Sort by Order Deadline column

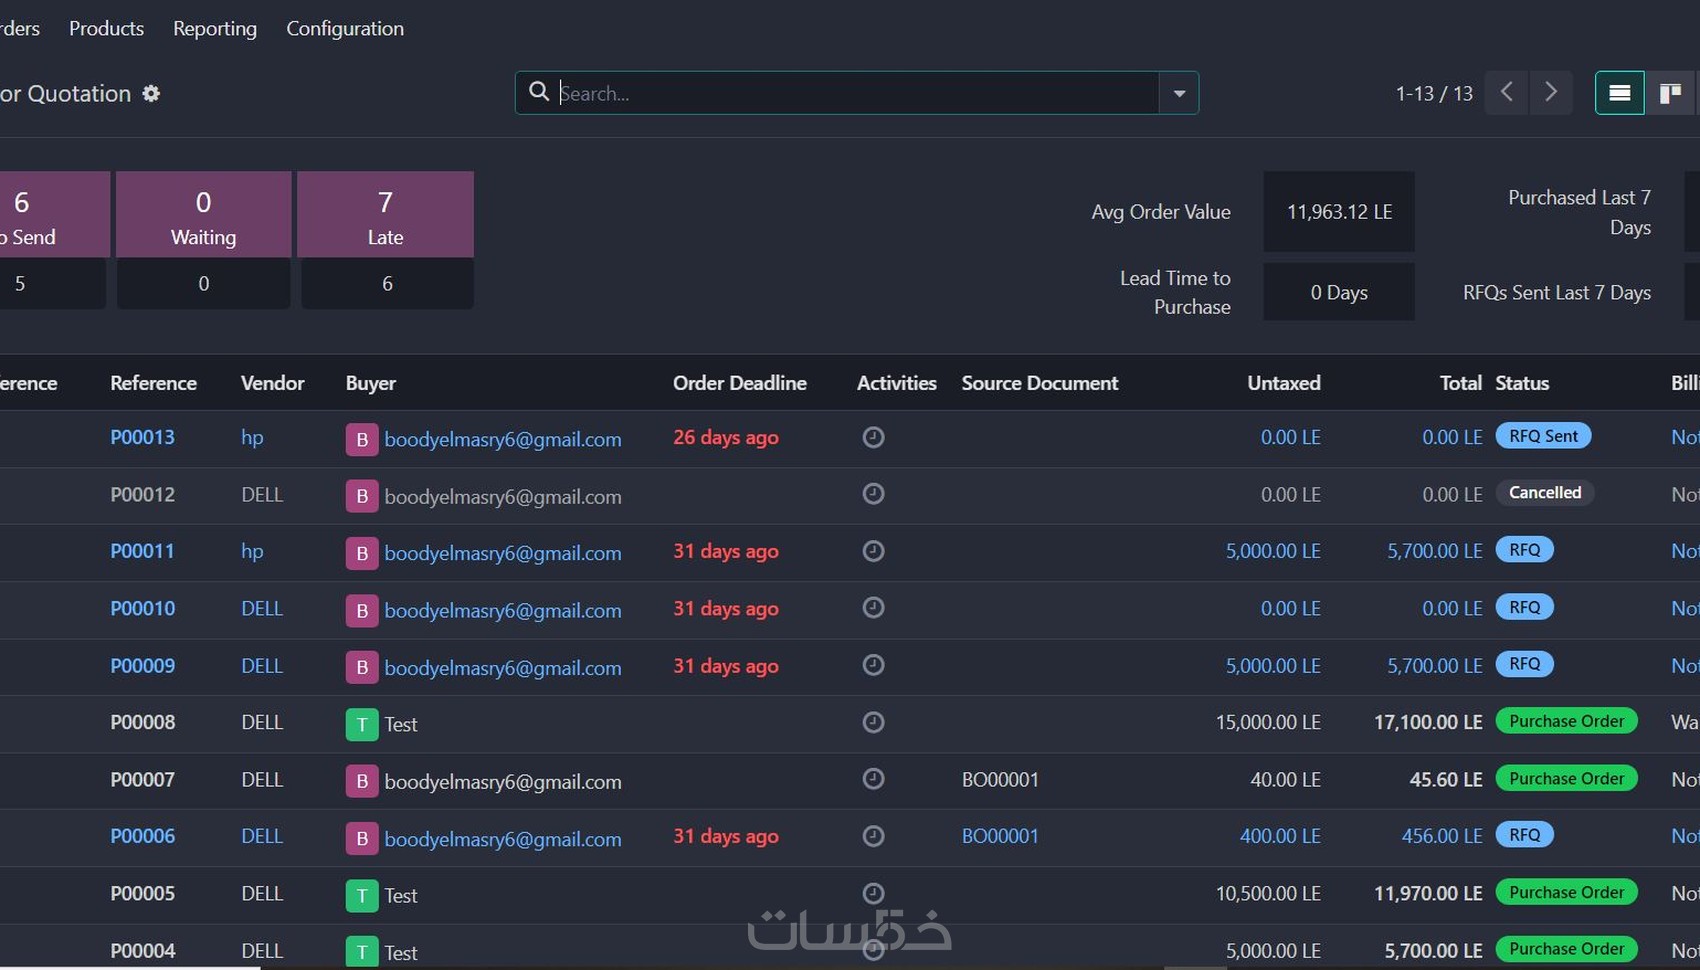tap(740, 383)
